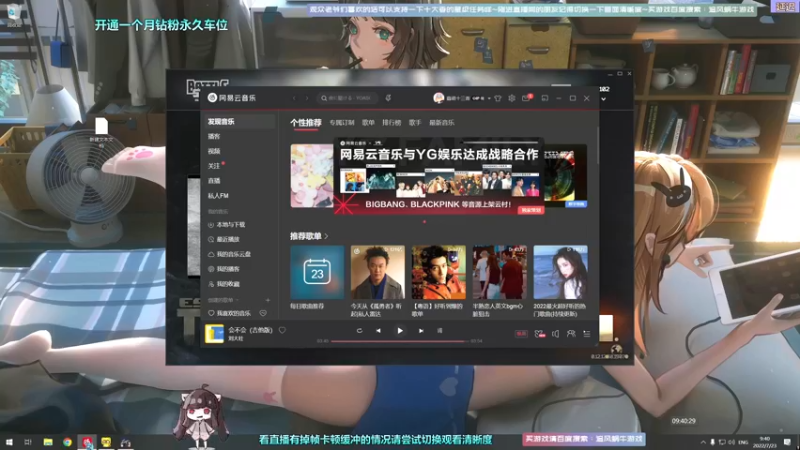Viewport: 800px width, 450px height.
Task: Open 歌手 tab
Action: pyautogui.click(x=415, y=122)
